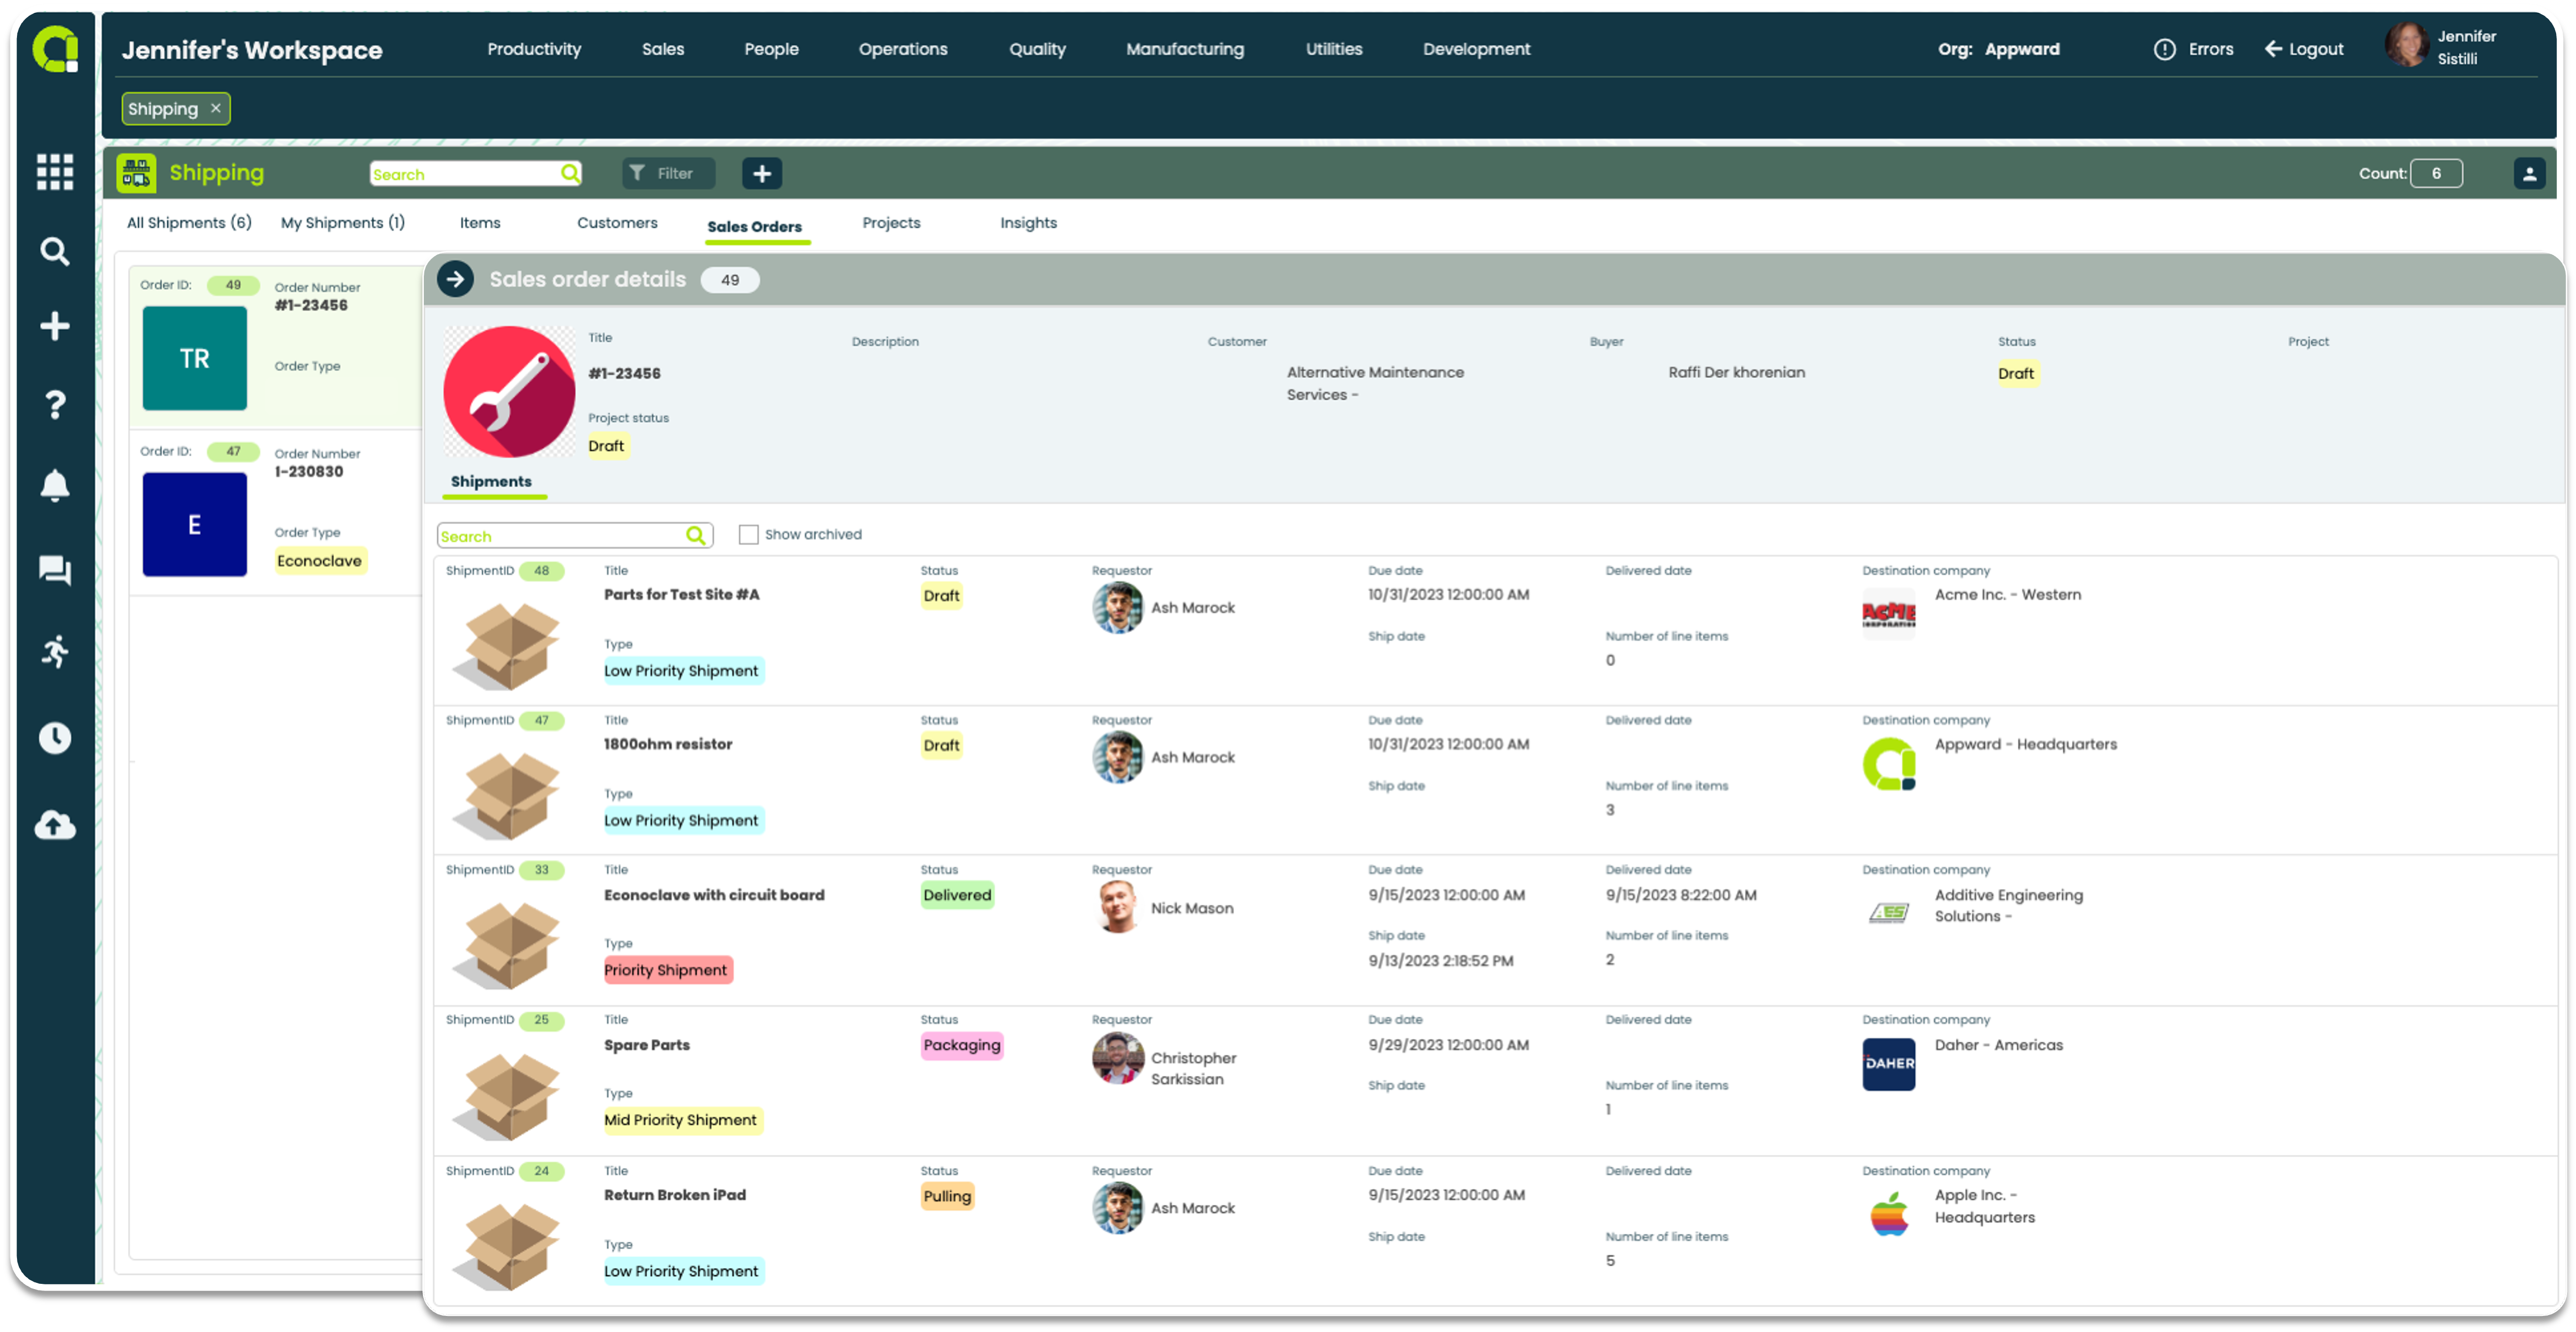
Task: Click the Org Appward label
Action: [1999, 49]
